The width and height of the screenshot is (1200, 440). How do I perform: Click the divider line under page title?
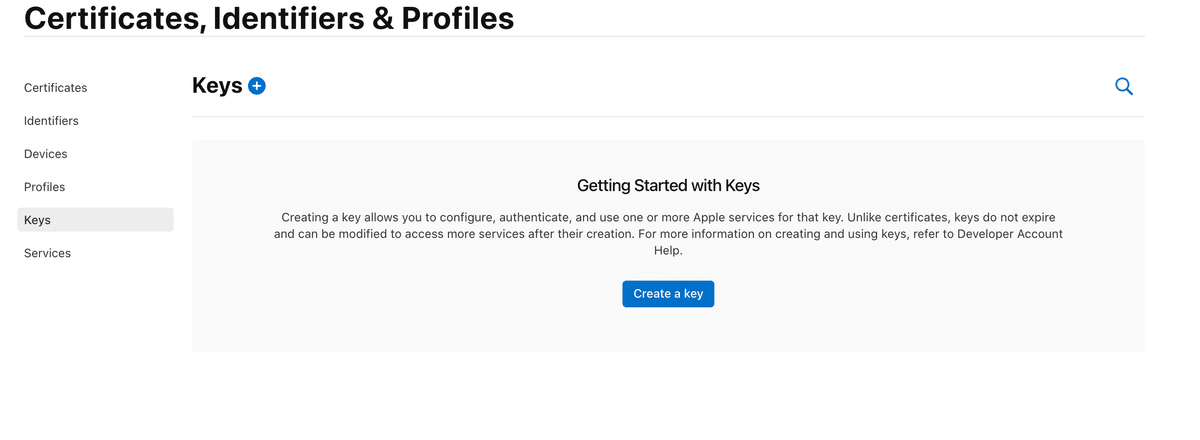[584, 36]
